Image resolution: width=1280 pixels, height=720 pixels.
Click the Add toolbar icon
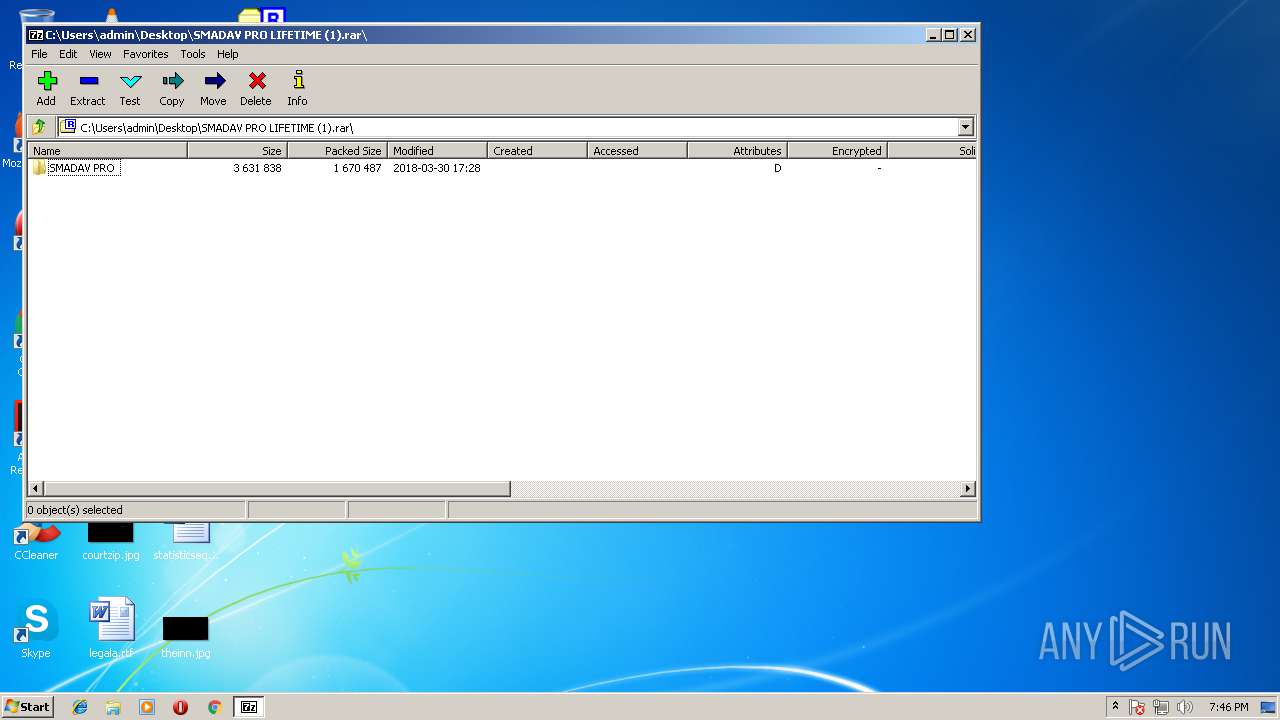(46, 88)
